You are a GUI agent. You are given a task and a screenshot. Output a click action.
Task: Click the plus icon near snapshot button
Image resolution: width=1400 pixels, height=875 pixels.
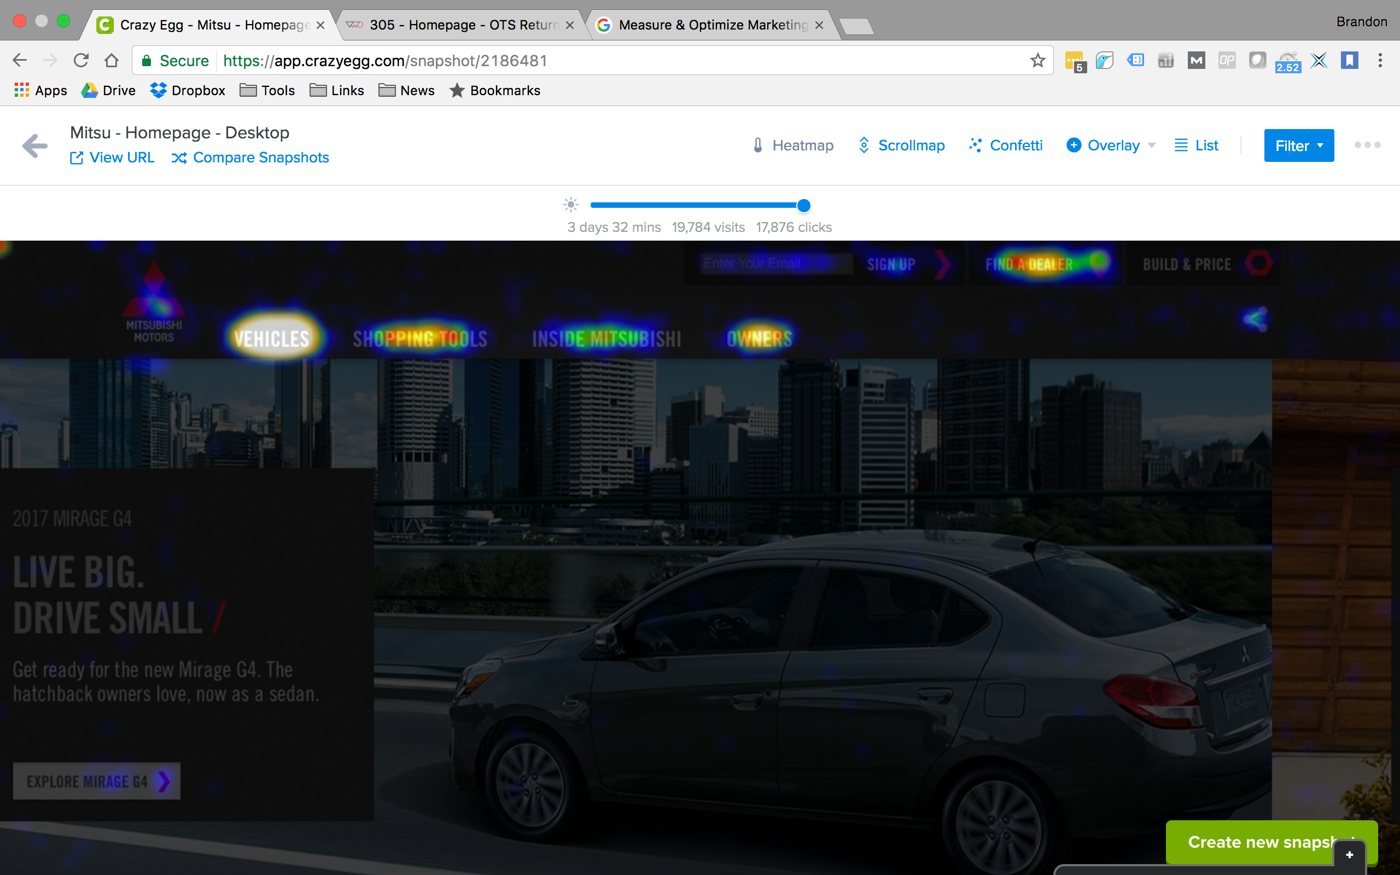coord(1349,855)
